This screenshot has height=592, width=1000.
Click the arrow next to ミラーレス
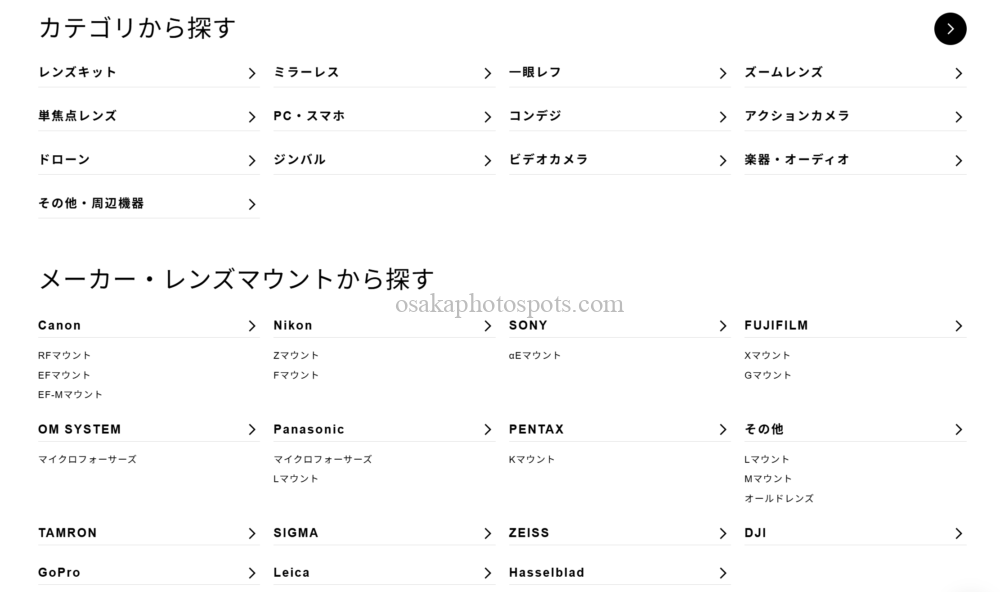(488, 73)
